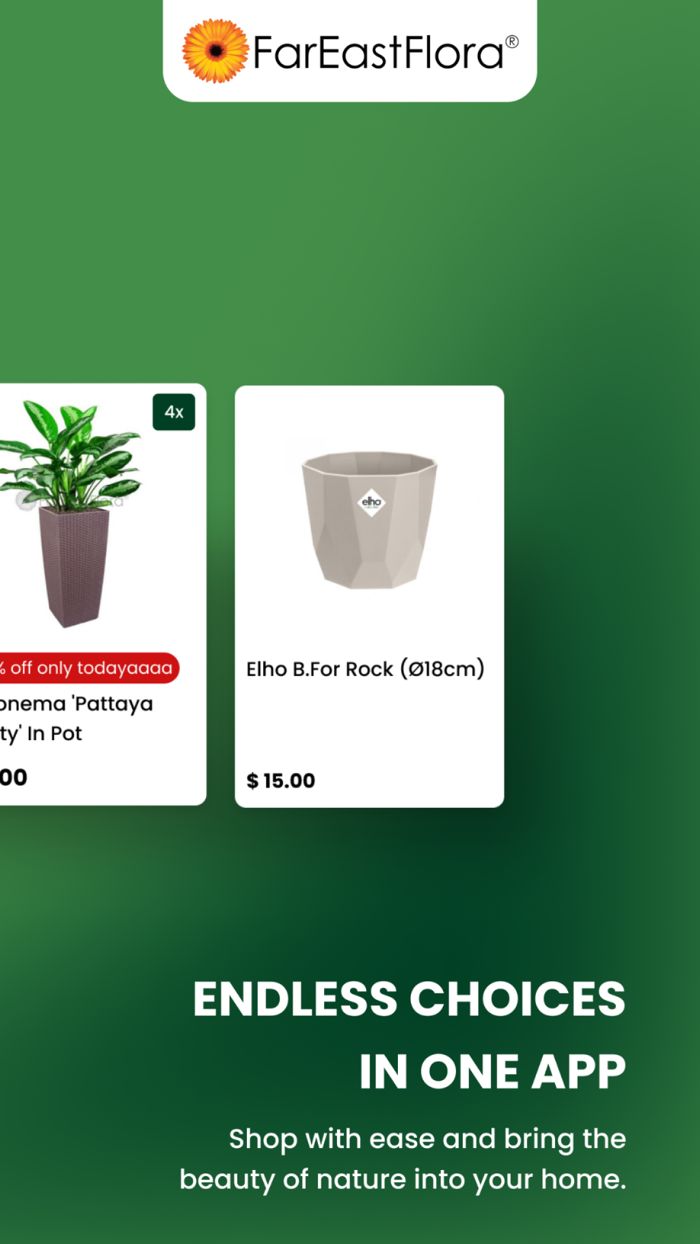Open the 'Pattaya Beauty' In Pot product title
Viewport: 700px width, 1244px height.
click(x=76, y=718)
